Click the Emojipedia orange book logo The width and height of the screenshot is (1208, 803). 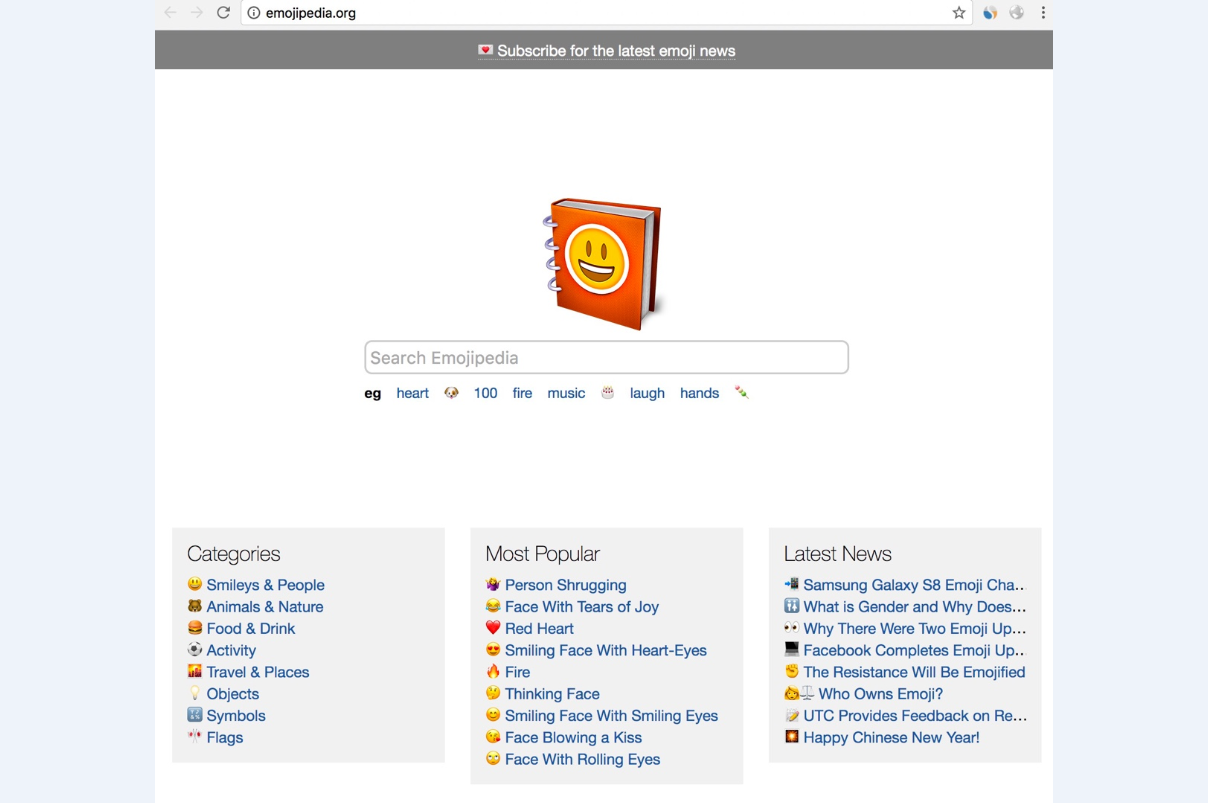604,264
